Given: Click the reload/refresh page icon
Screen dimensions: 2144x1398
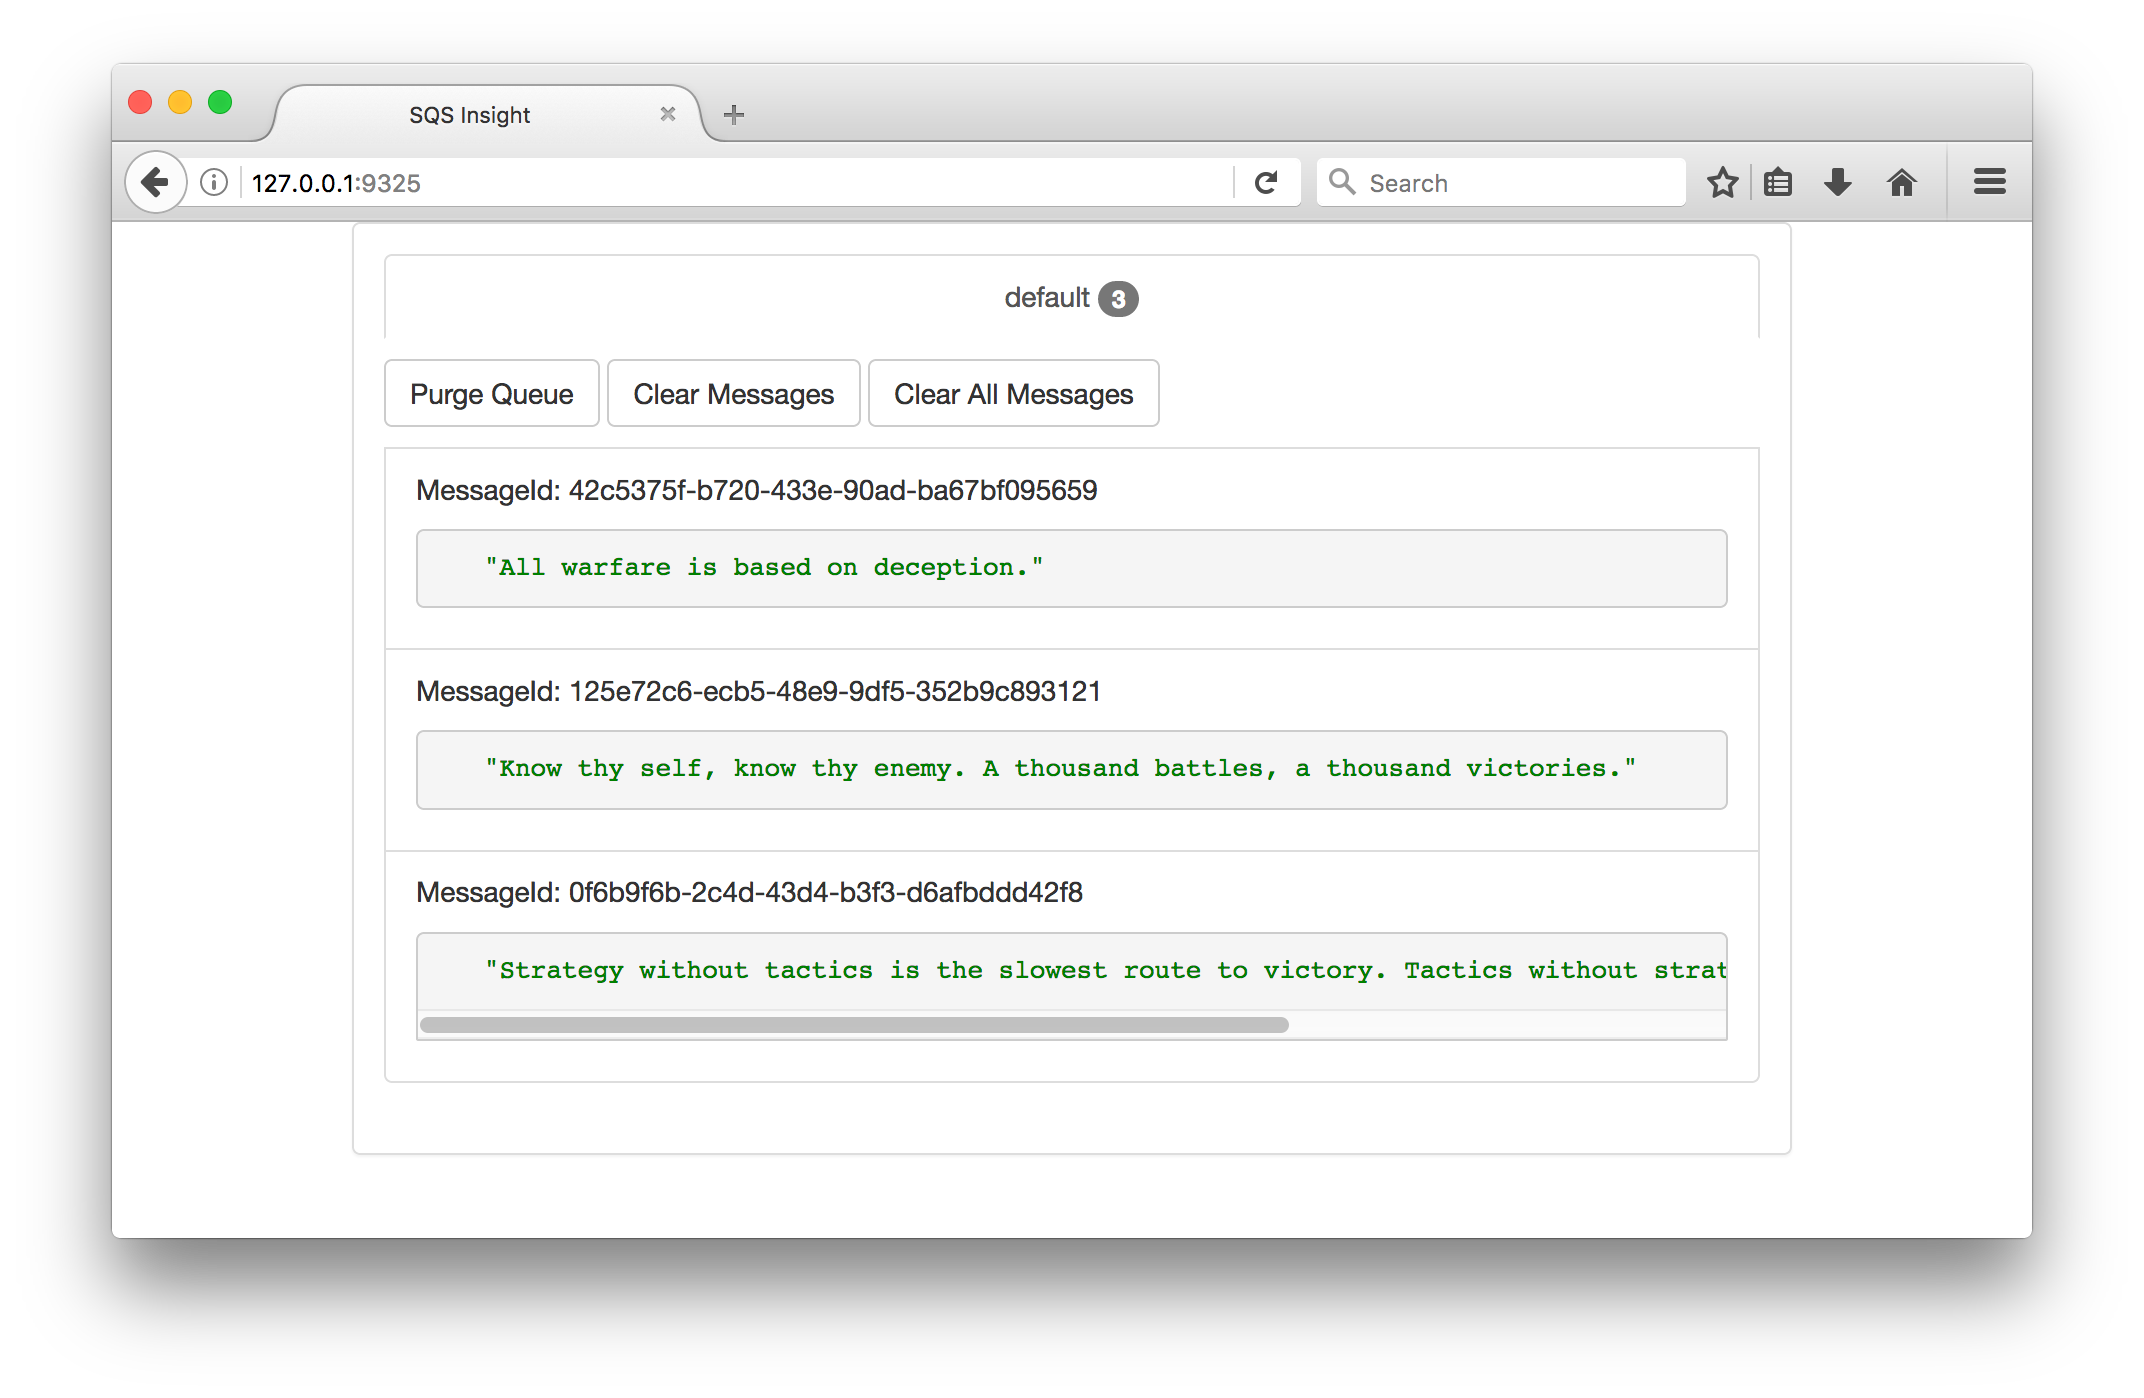Looking at the screenshot, I should (x=1267, y=183).
